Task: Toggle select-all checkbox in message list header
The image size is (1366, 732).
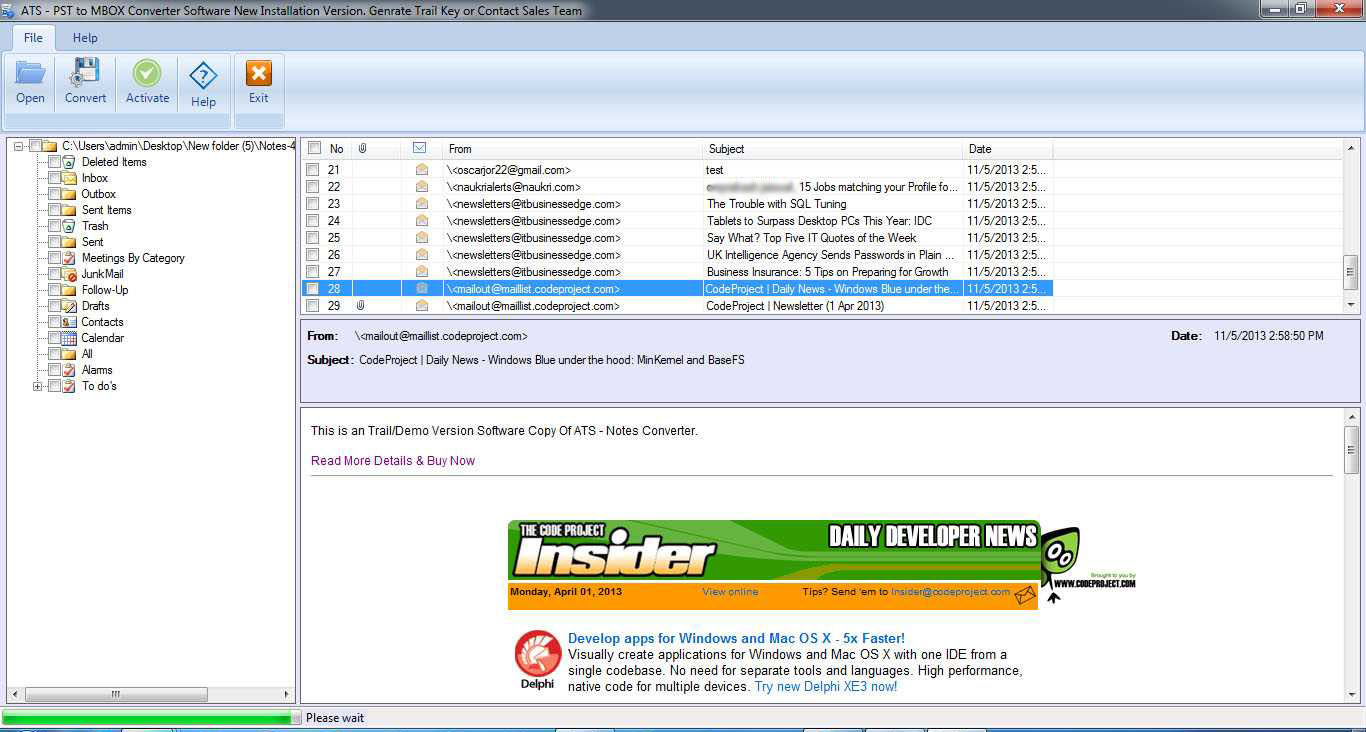Action: (314, 148)
